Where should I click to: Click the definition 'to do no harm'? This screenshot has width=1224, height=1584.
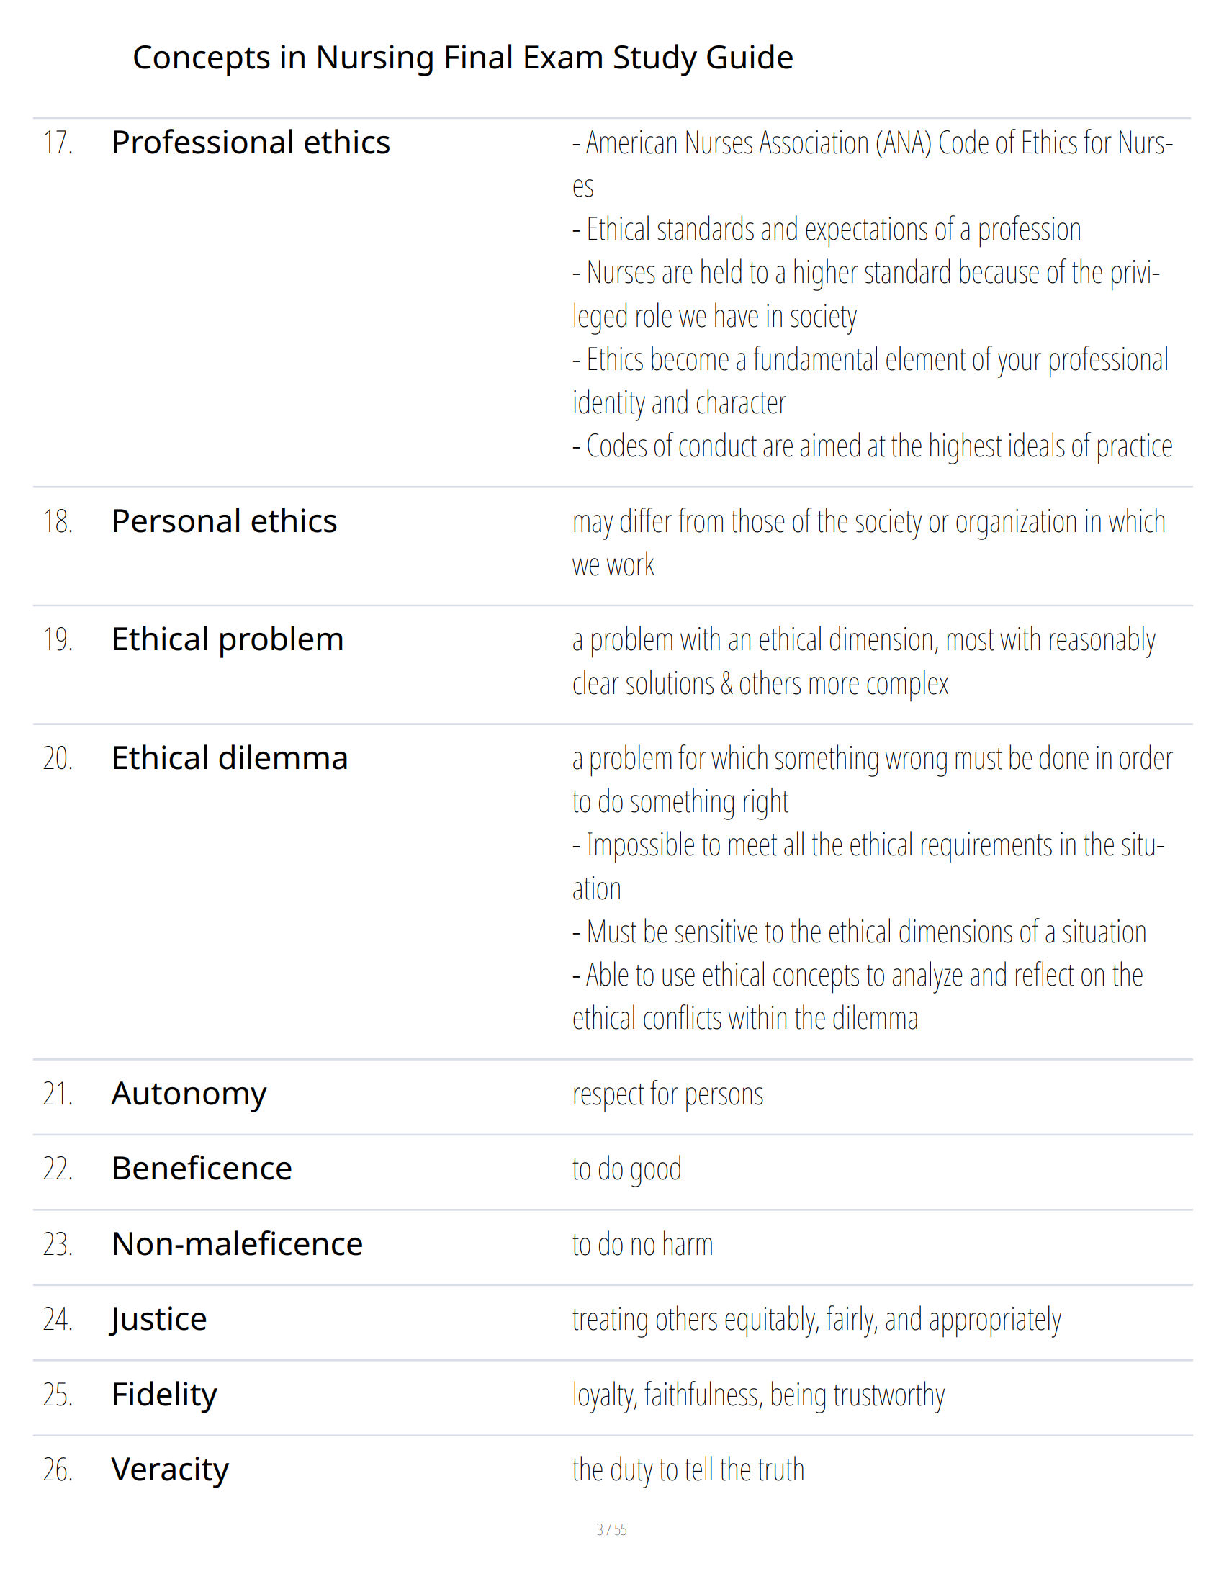[643, 1245]
